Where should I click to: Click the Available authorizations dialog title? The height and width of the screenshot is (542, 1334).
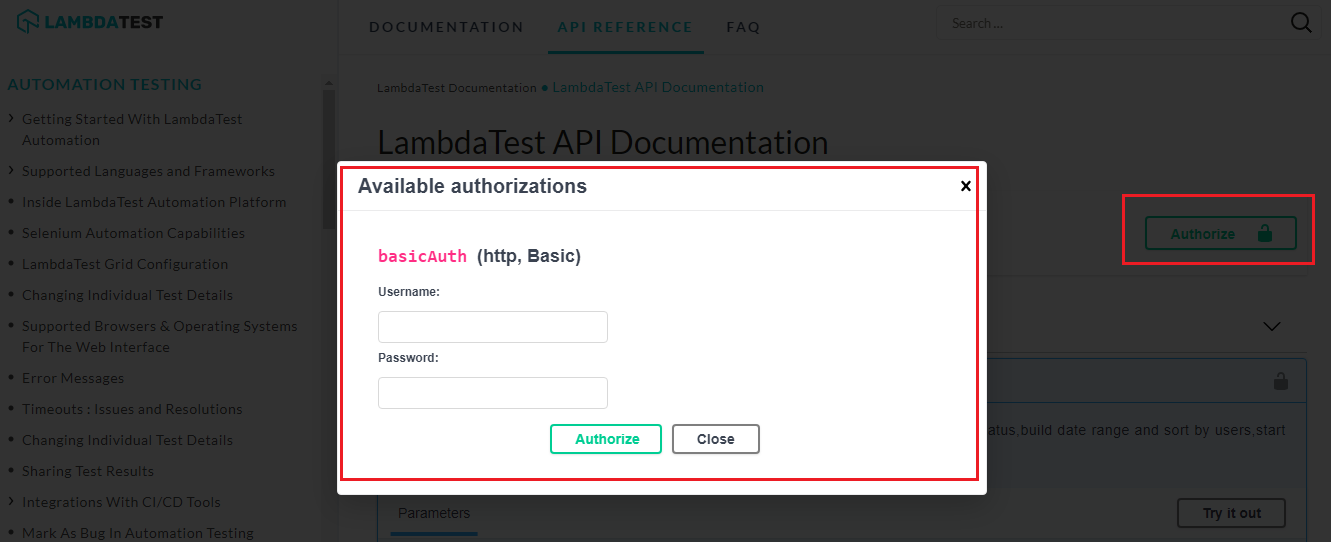[472, 186]
